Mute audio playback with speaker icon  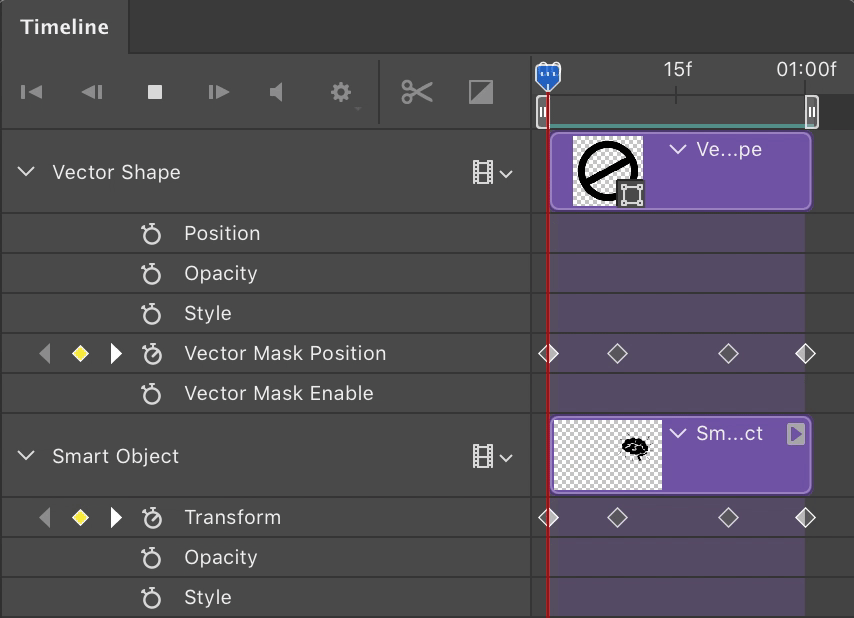point(277,92)
